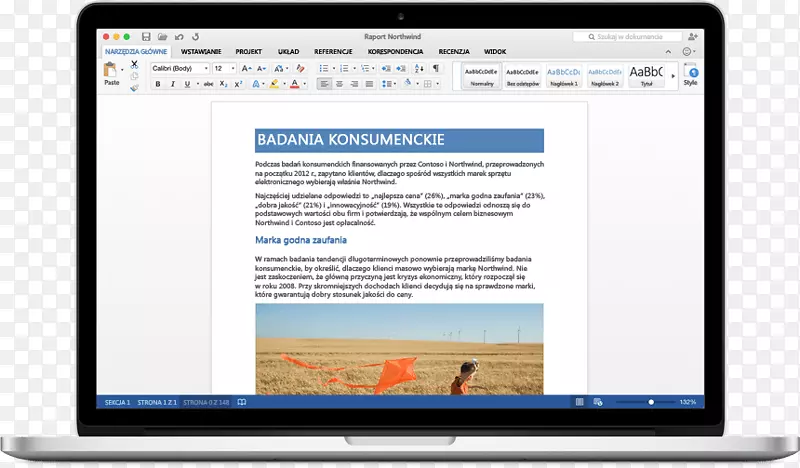800x468 pixels.
Task: Show paragraph marks with pilcrow icon
Action: 436,68
